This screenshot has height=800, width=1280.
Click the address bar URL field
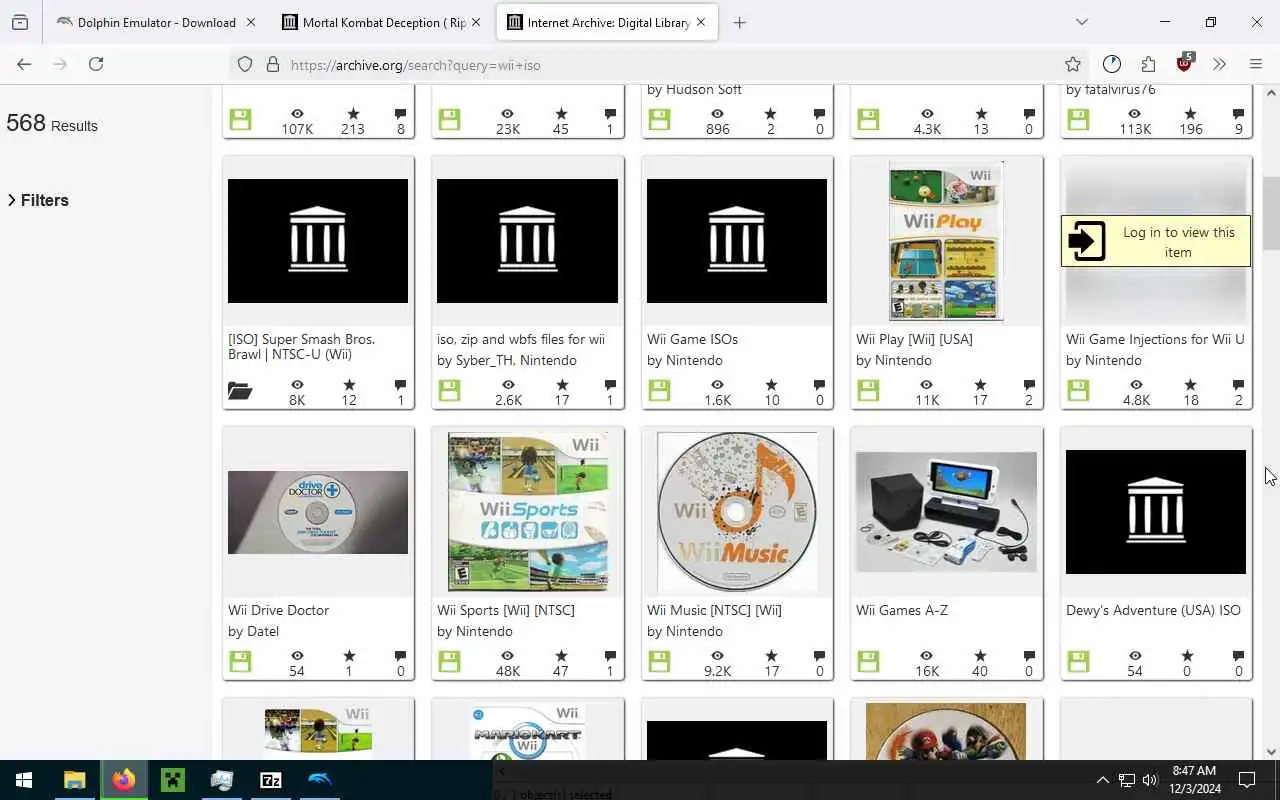pos(660,65)
